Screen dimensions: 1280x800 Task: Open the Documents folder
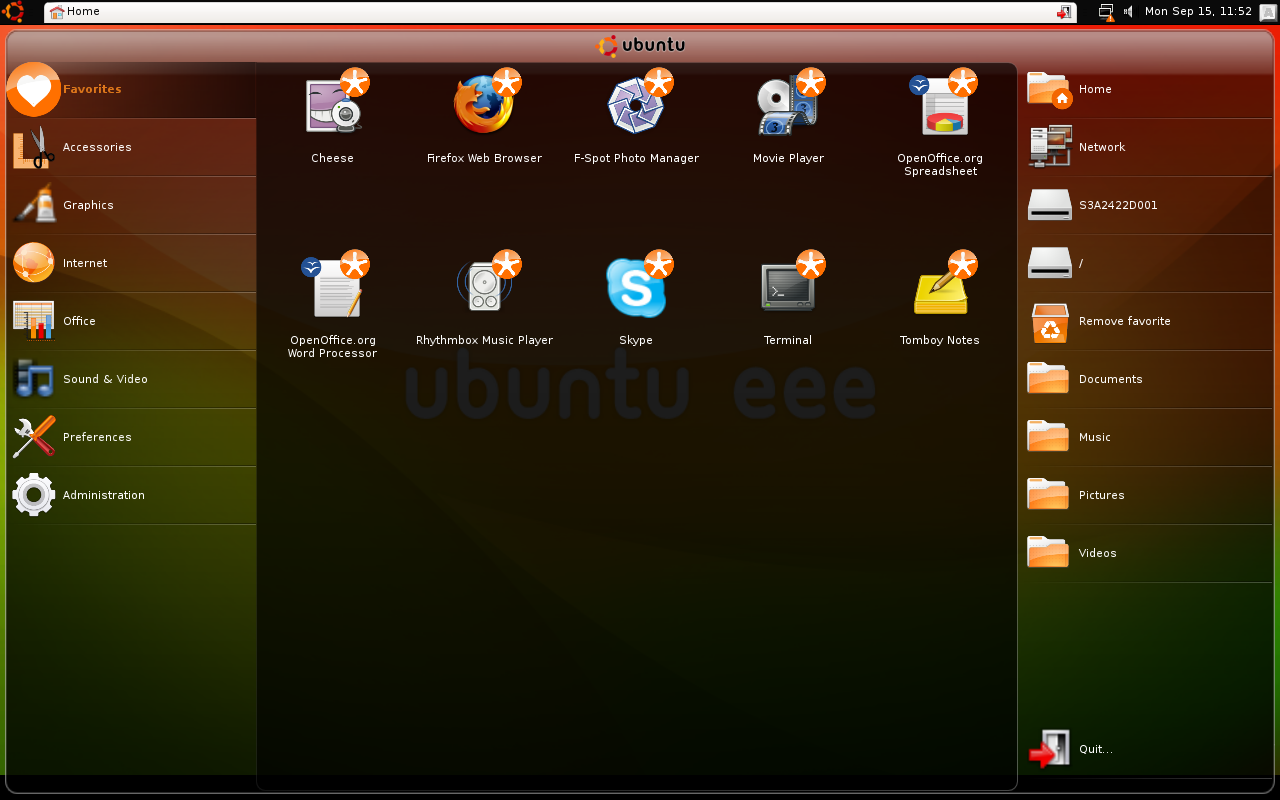click(x=1148, y=380)
